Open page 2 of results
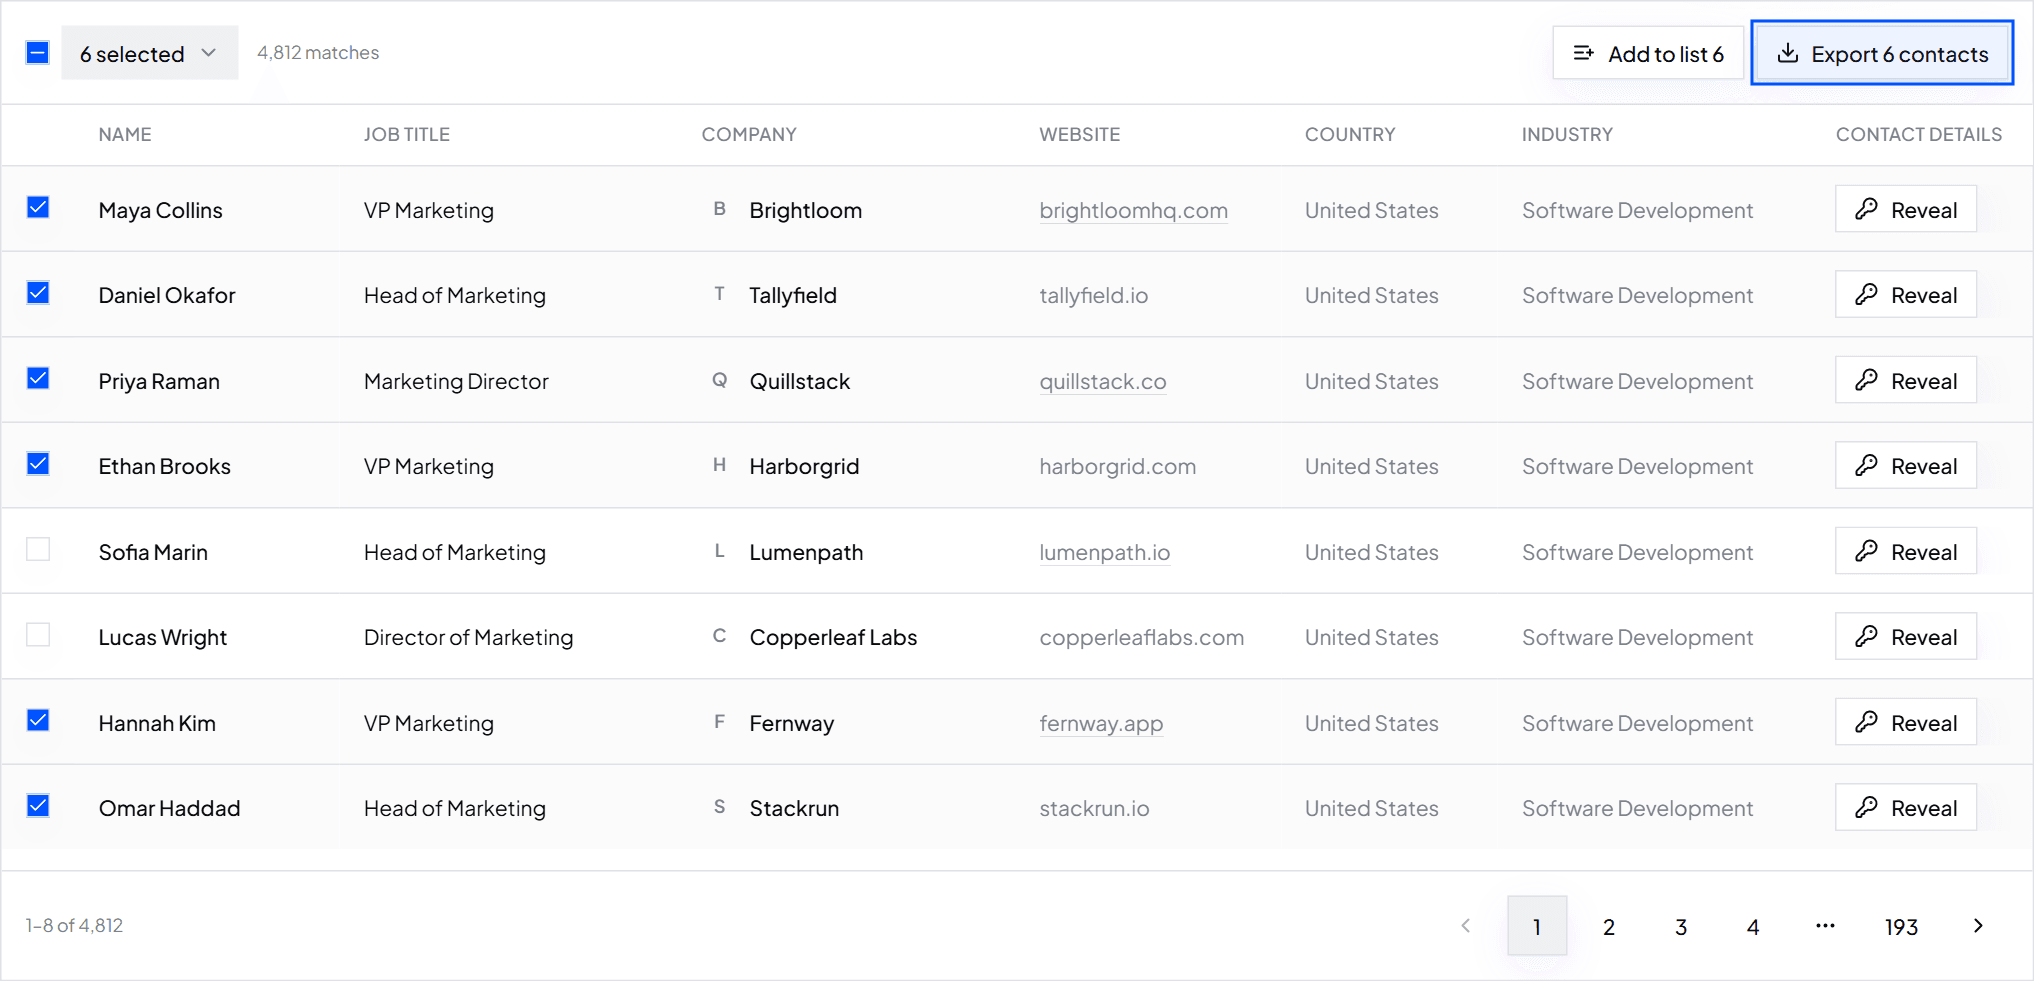 [1609, 926]
